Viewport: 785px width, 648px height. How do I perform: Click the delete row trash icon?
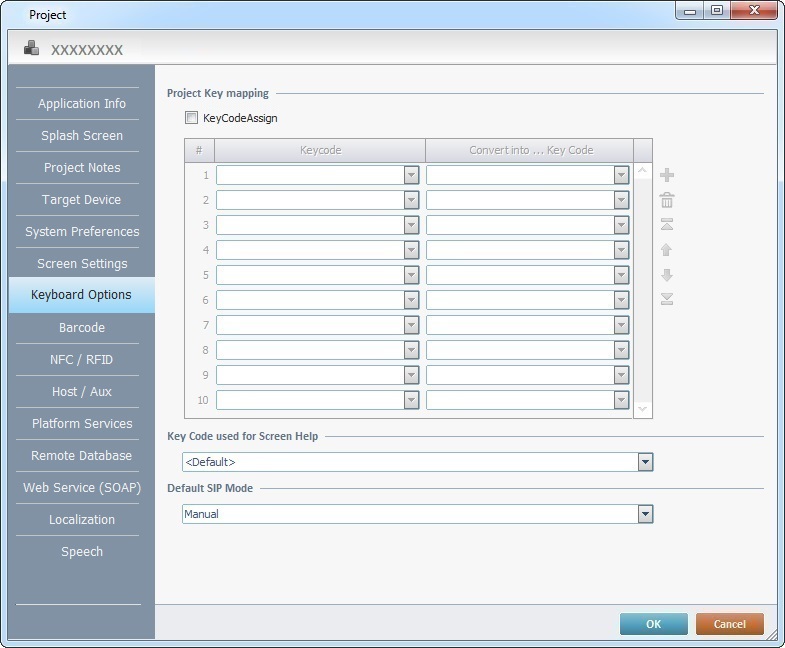pyautogui.click(x=667, y=200)
